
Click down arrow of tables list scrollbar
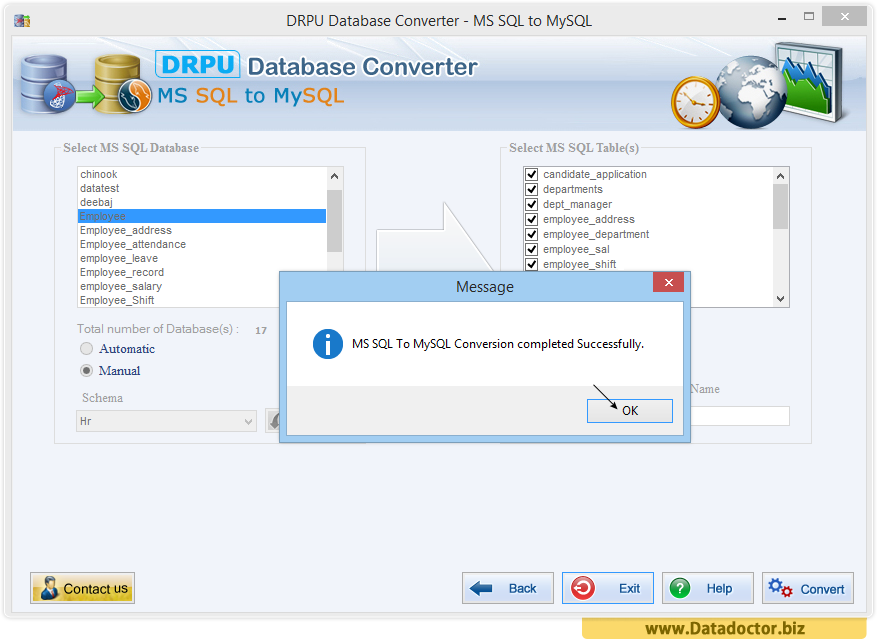(781, 299)
